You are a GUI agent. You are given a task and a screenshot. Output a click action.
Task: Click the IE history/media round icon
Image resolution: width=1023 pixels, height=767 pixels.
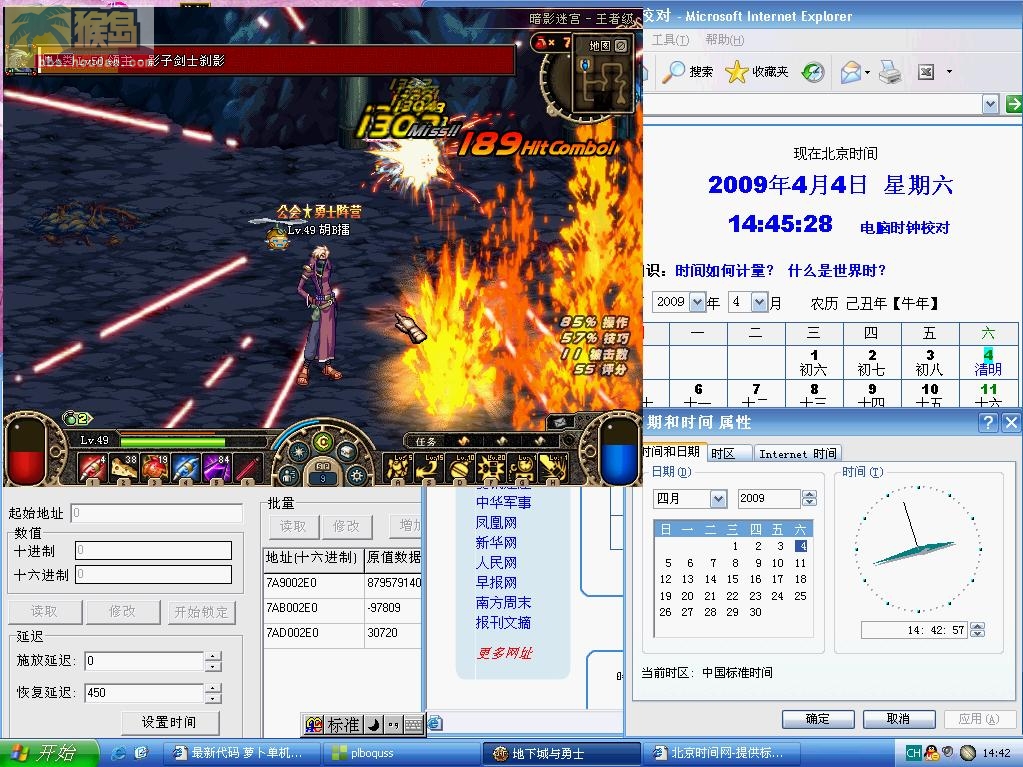[x=813, y=72]
